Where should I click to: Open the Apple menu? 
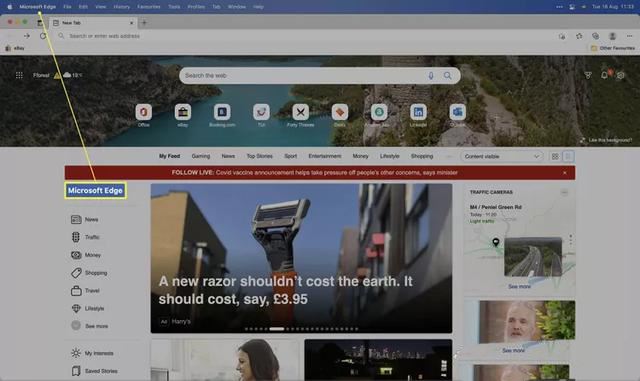pyautogui.click(x=9, y=7)
